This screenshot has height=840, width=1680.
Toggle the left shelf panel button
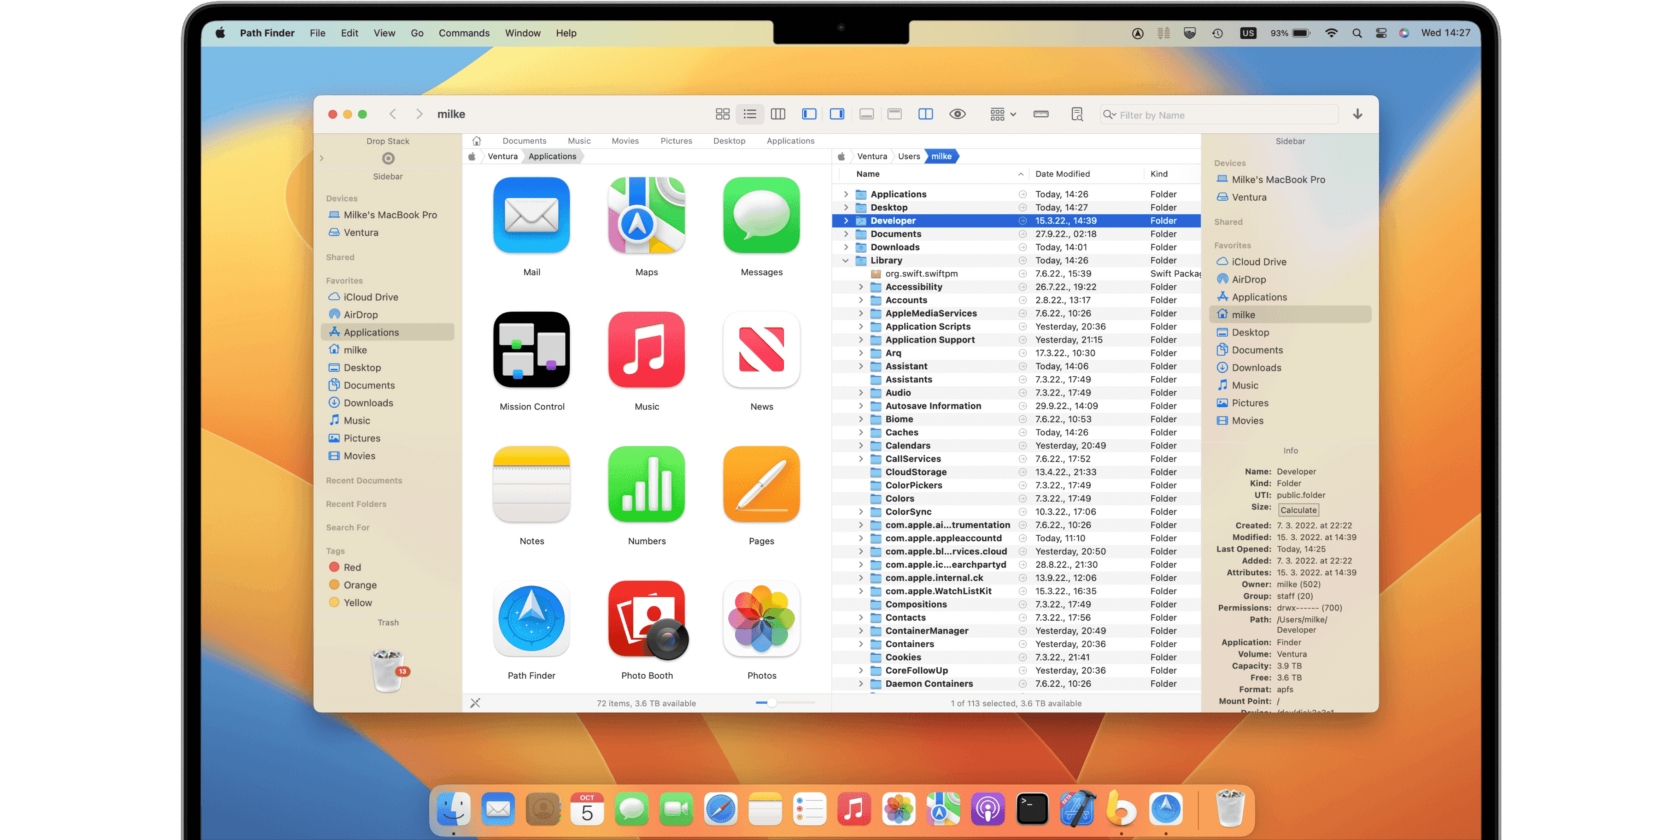pos(809,114)
